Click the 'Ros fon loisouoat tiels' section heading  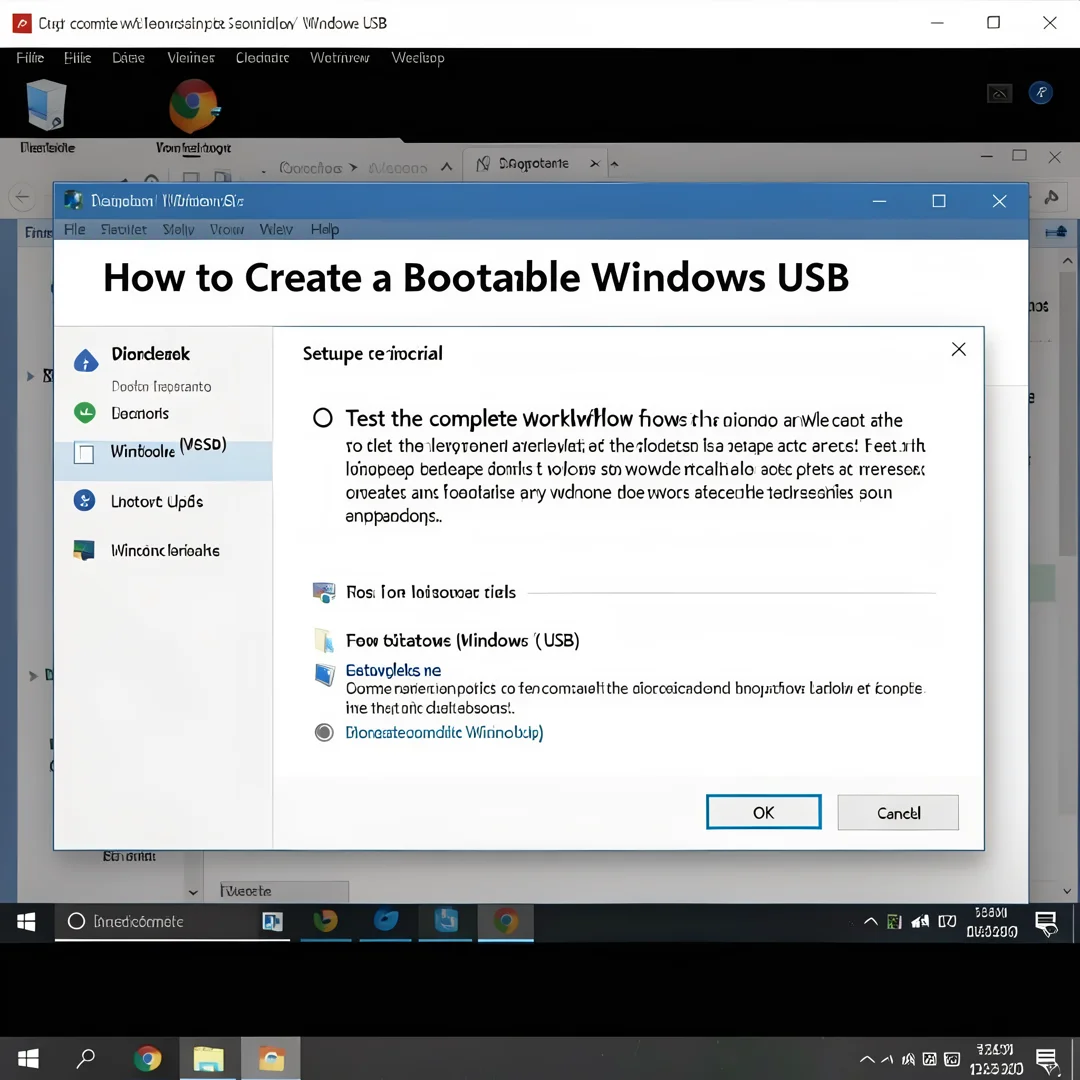(x=430, y=592)
